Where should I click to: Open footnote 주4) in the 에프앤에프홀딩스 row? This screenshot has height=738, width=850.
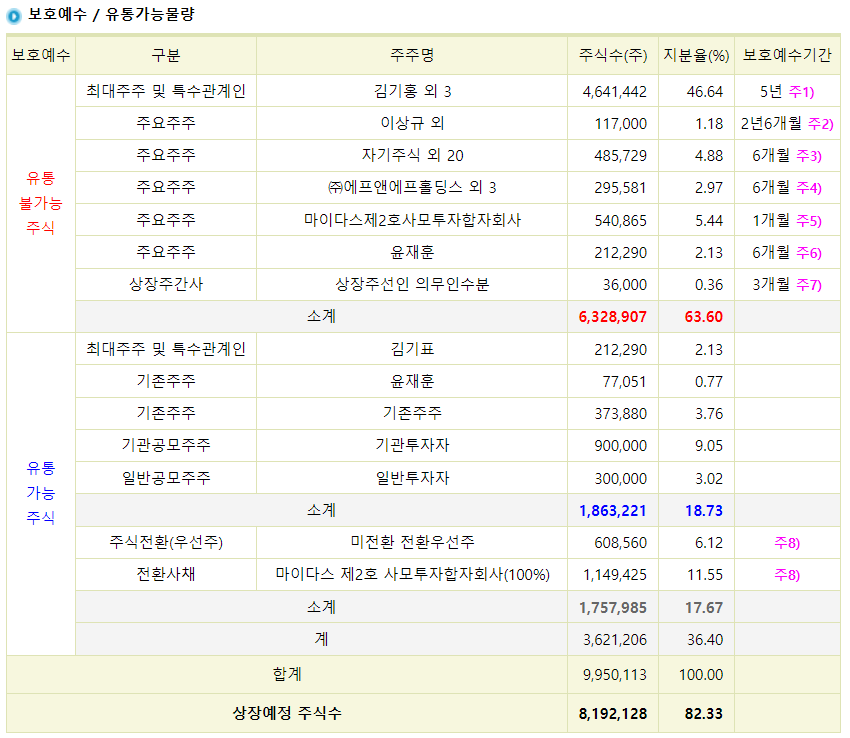pos(809,188)
